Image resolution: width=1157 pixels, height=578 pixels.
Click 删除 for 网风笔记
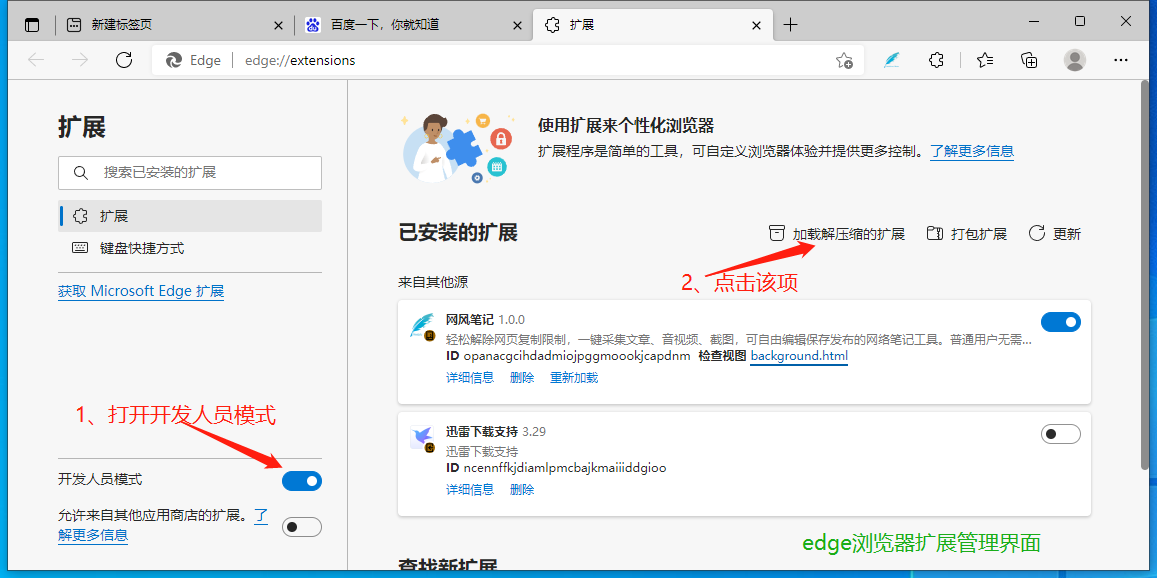(522, 377)
